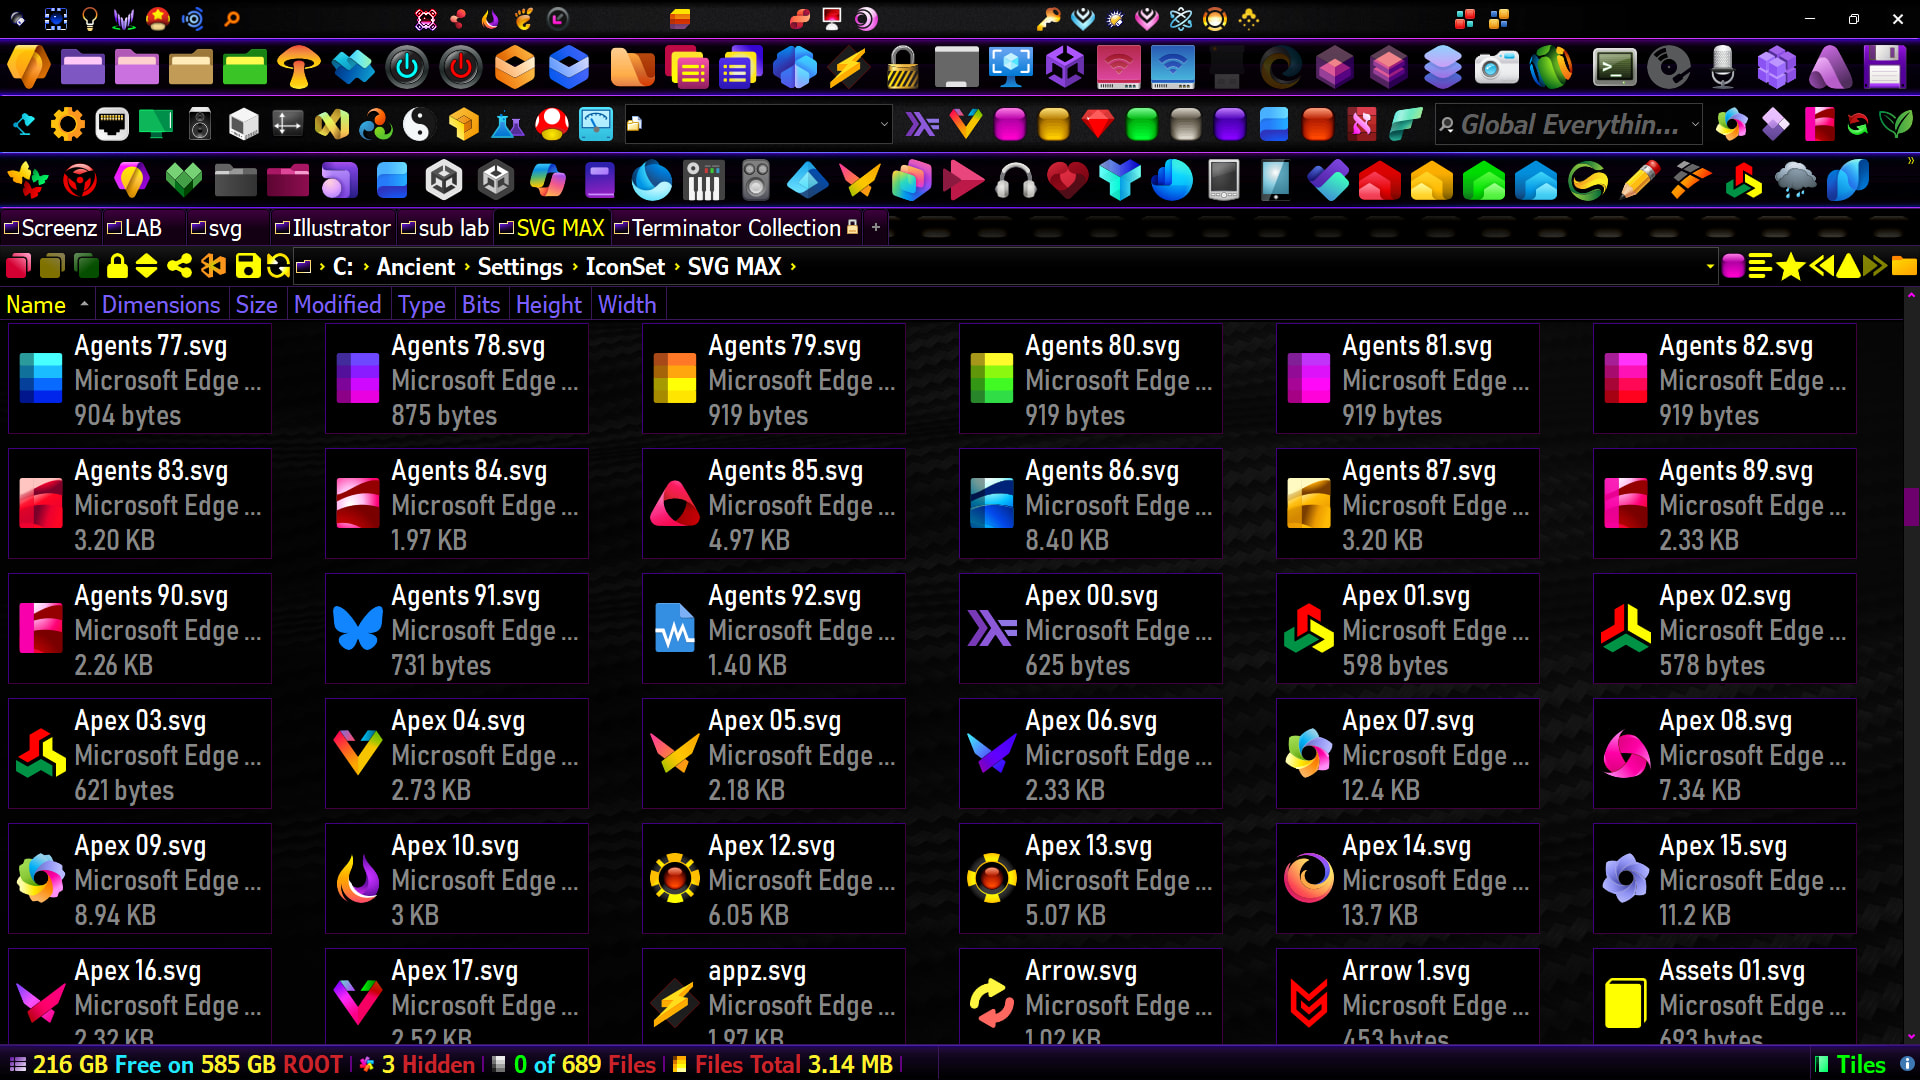Open the white headphones icon

pyautogui.click(x=1016, y=181)
